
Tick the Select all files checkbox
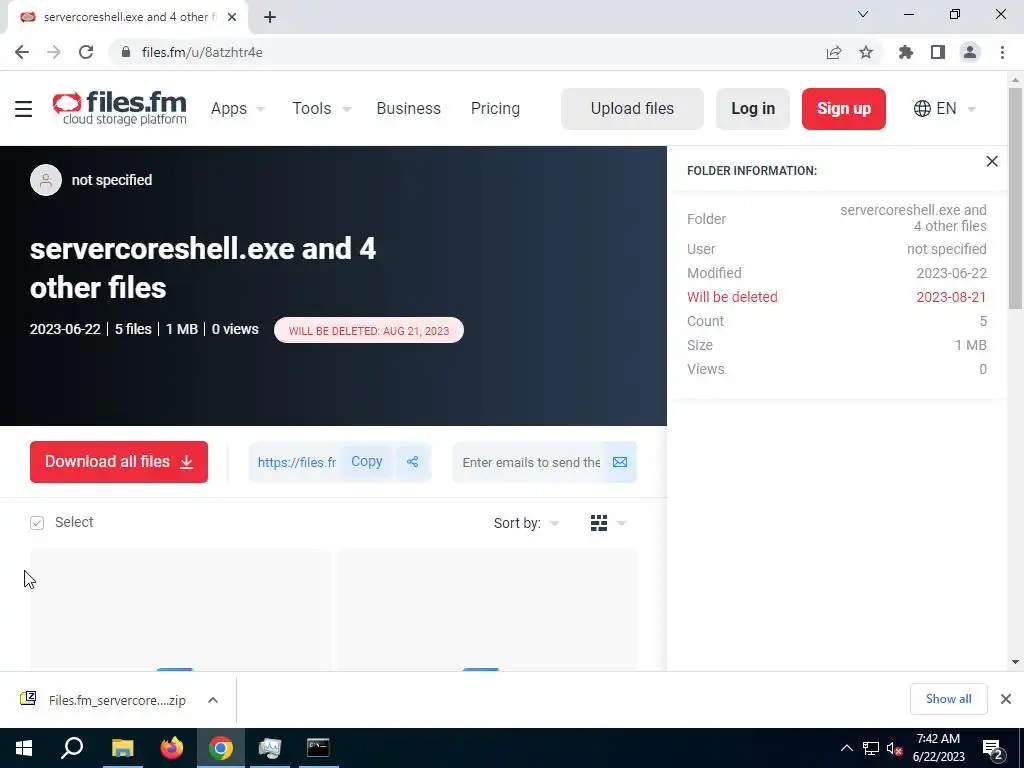tap(37, 523)
